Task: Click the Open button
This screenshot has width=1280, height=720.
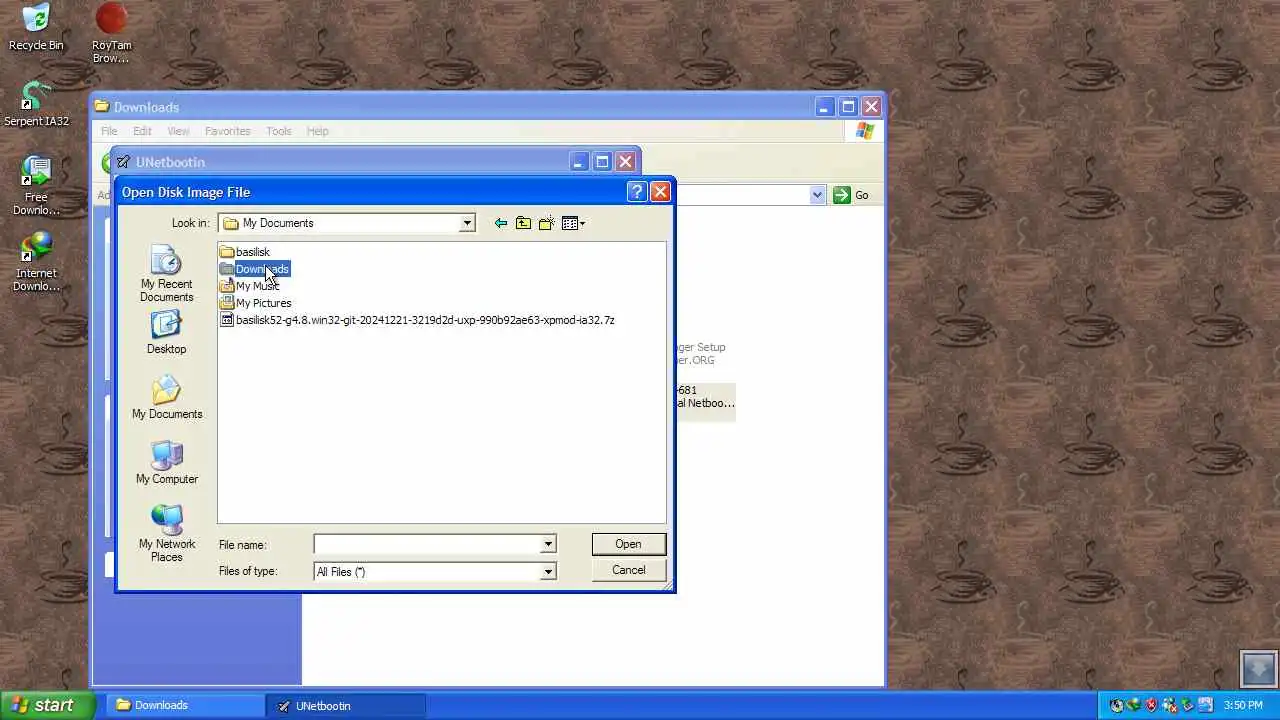Action: (x=628, y=544)
